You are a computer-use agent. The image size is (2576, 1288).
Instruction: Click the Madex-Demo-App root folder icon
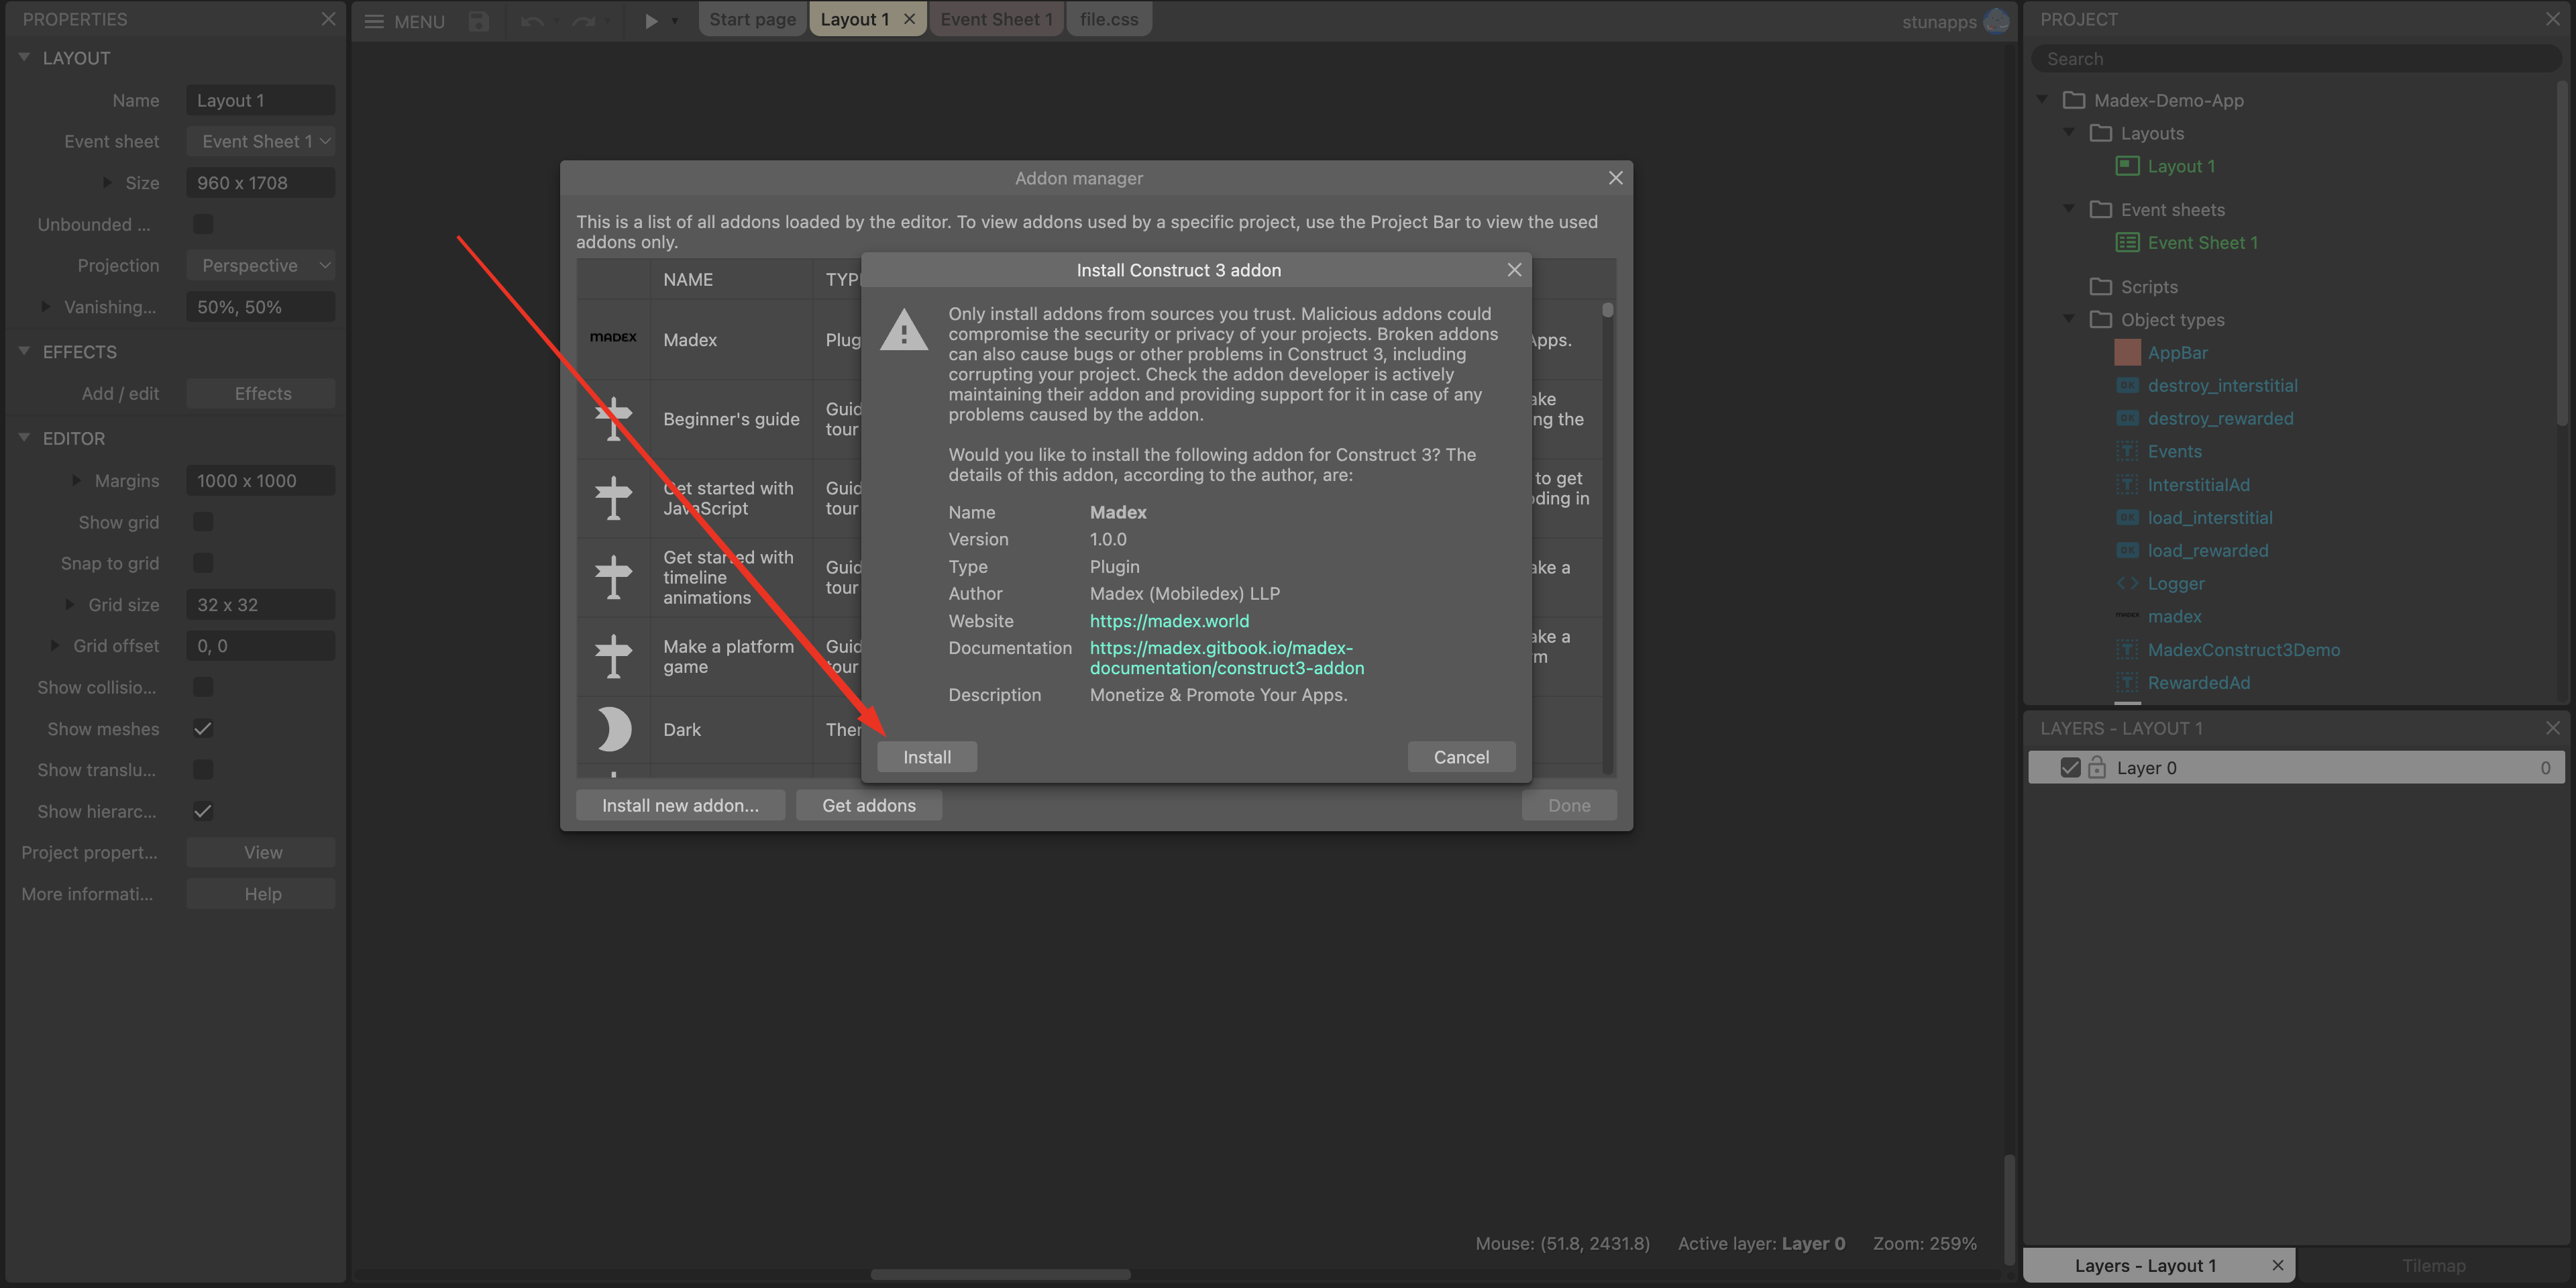[2073, 100]
